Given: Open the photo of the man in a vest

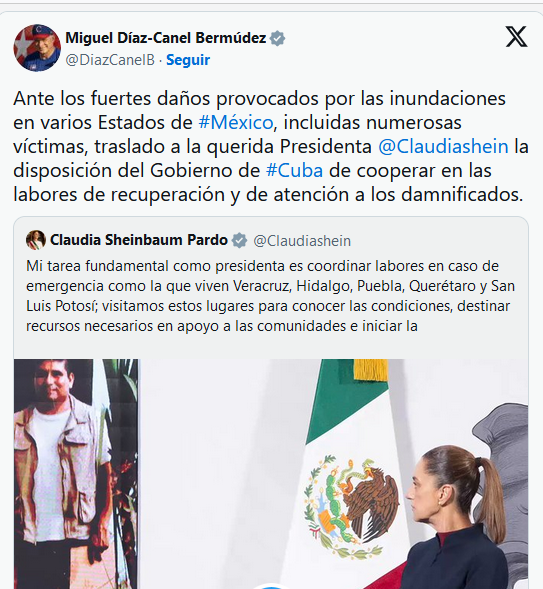Looking at the screenshot, I should click(x=76, y=474).
